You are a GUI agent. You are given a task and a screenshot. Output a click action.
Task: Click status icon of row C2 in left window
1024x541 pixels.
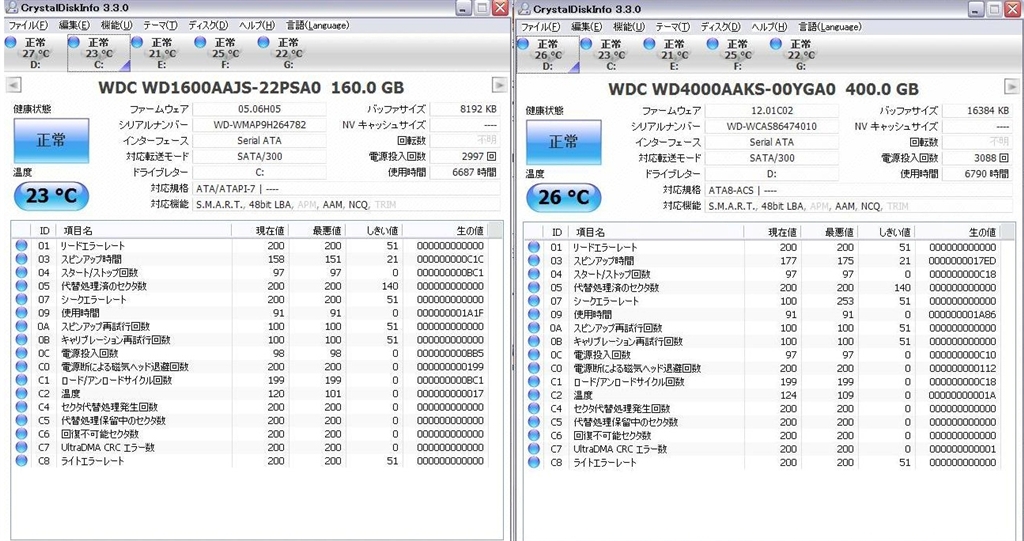22,393
